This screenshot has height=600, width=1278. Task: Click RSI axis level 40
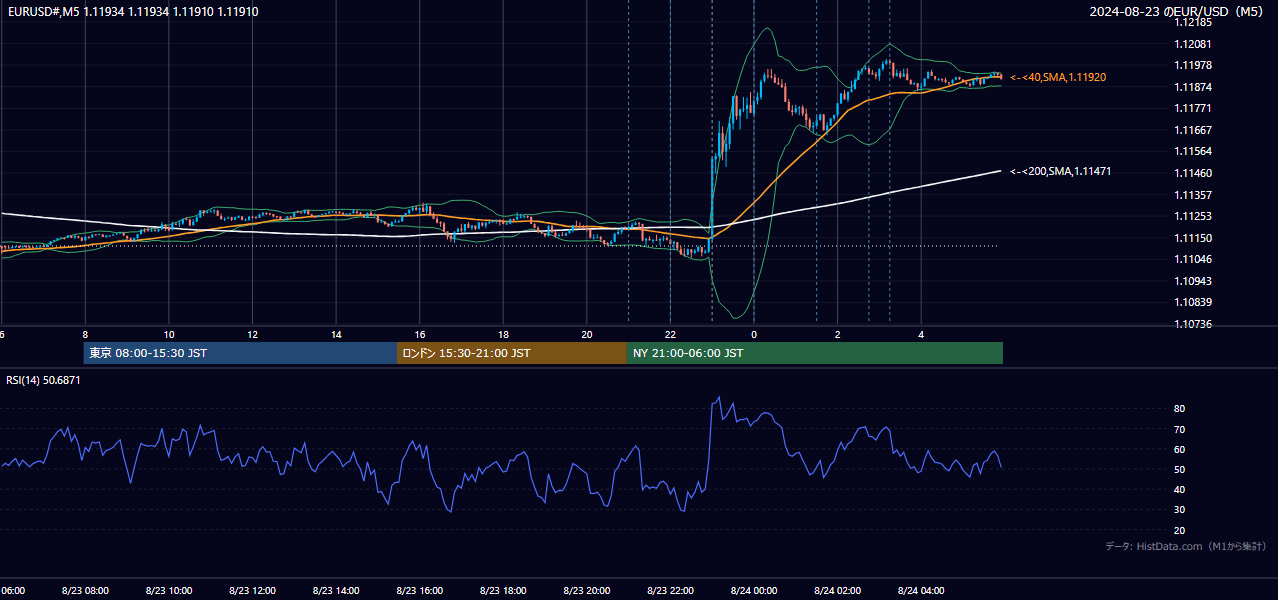1180,490
